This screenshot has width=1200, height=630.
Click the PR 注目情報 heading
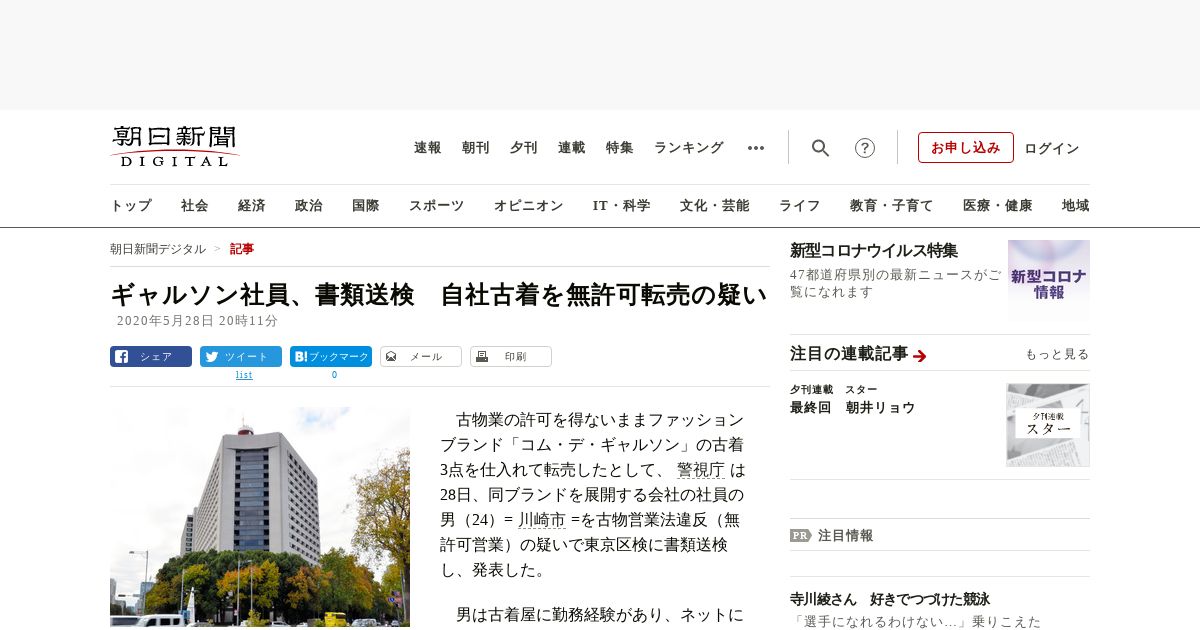coord(832,535)
